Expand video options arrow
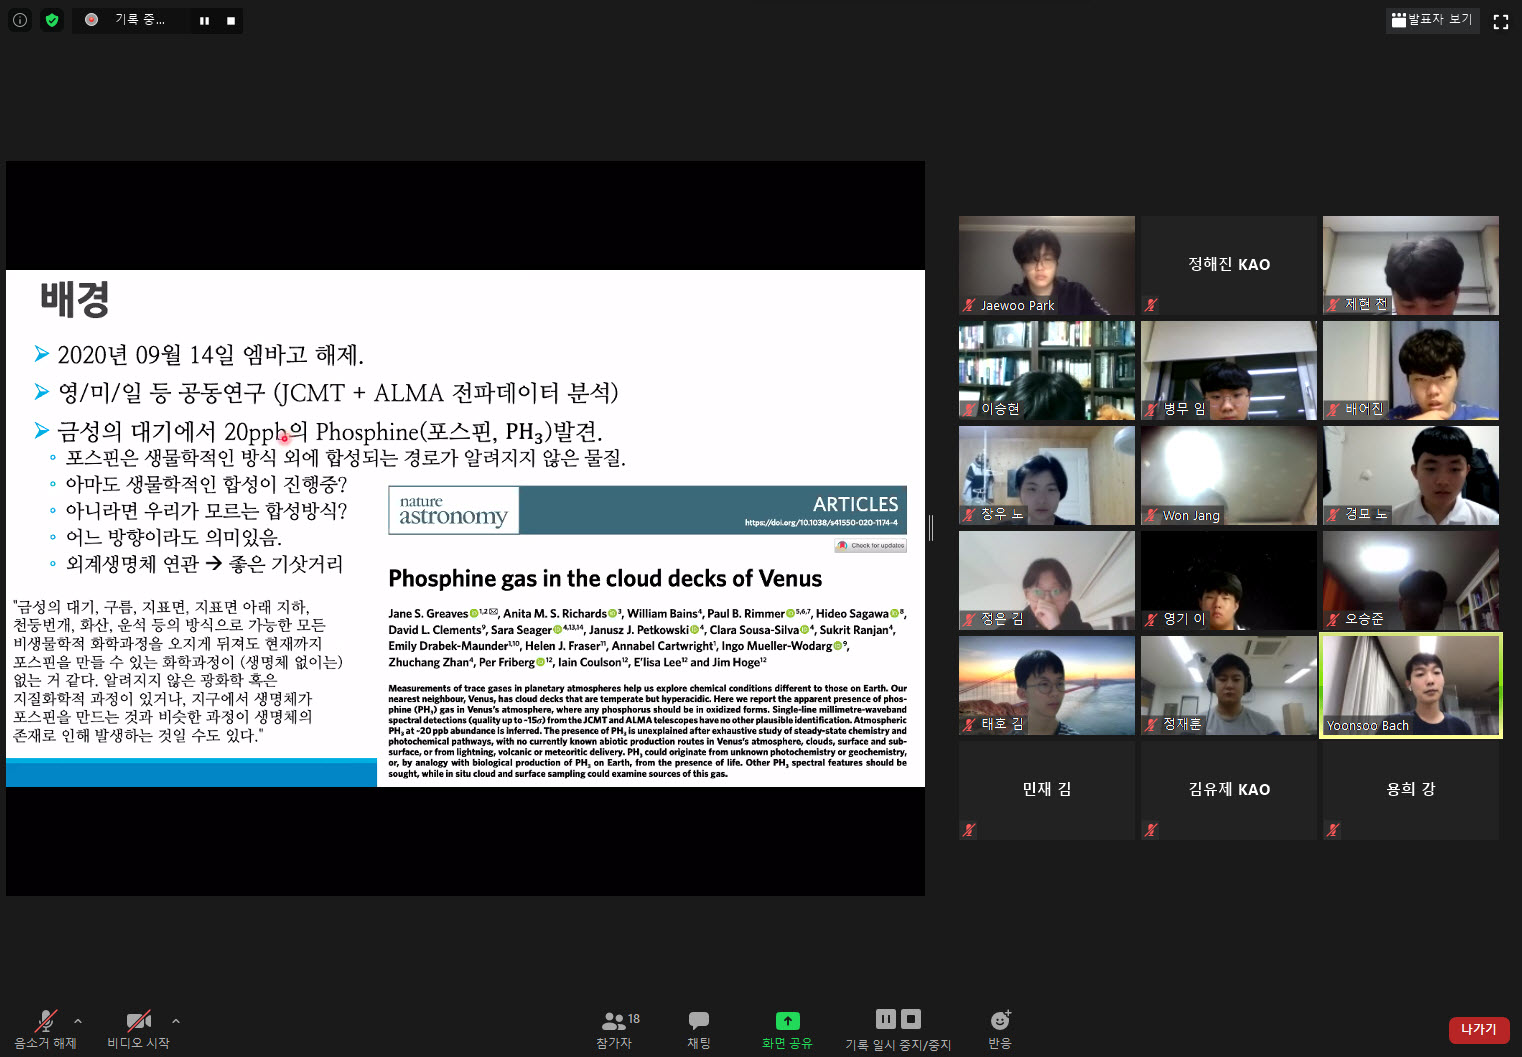1522x1057 pixels. point(176,1021)
